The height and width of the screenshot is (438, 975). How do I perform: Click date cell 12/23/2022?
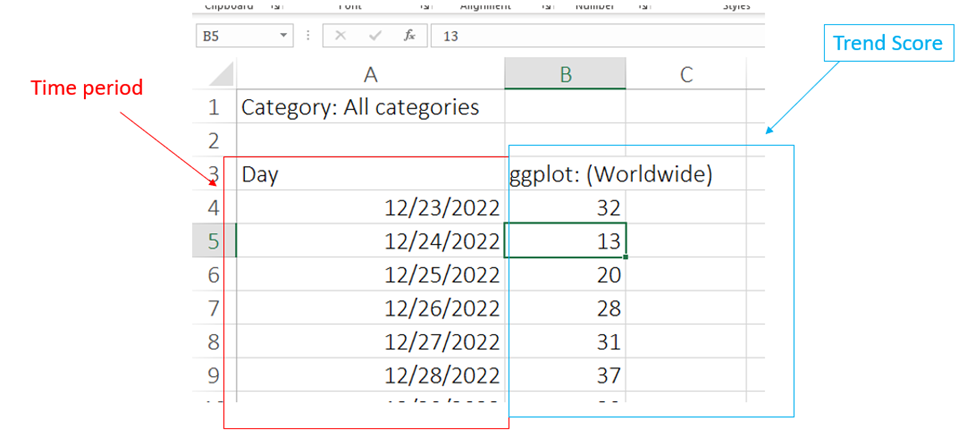(x=371, y=207)
